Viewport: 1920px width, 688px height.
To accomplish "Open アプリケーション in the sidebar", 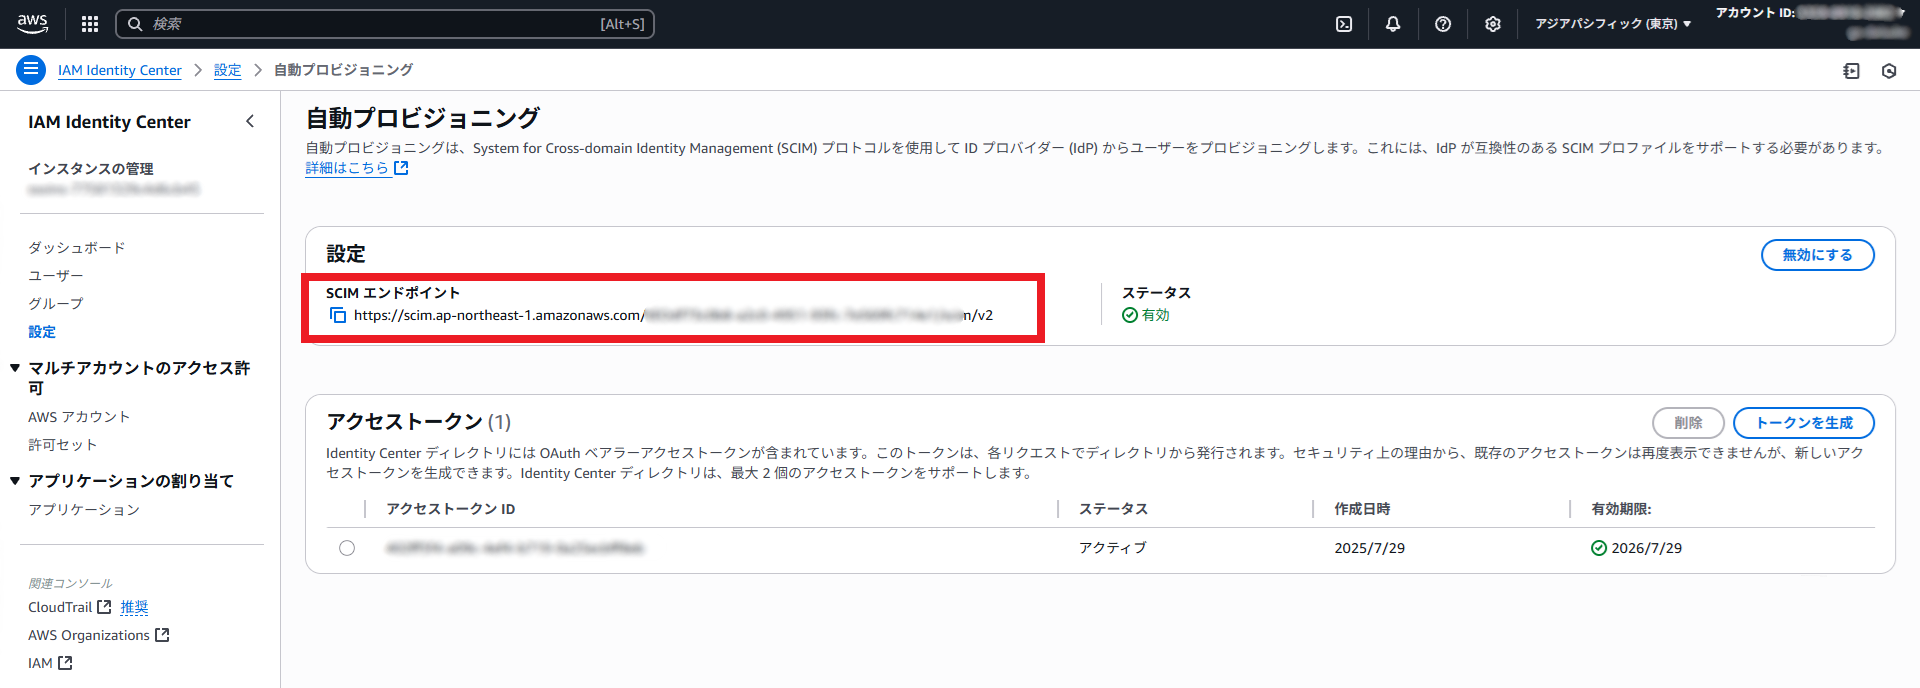I will 84,509.
